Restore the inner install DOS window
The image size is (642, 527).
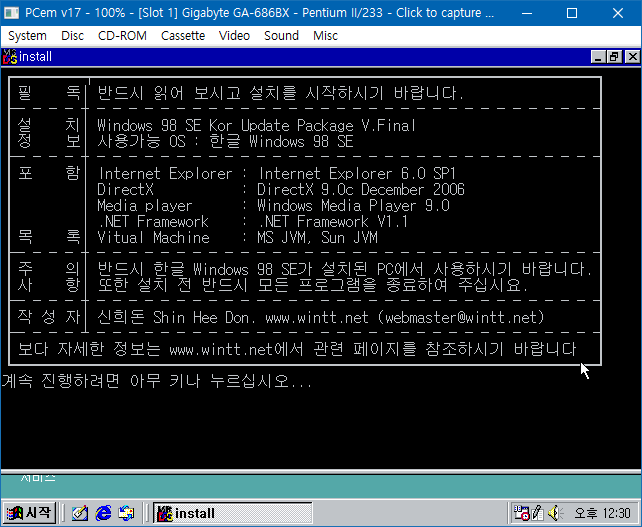[x=614, y=57]
